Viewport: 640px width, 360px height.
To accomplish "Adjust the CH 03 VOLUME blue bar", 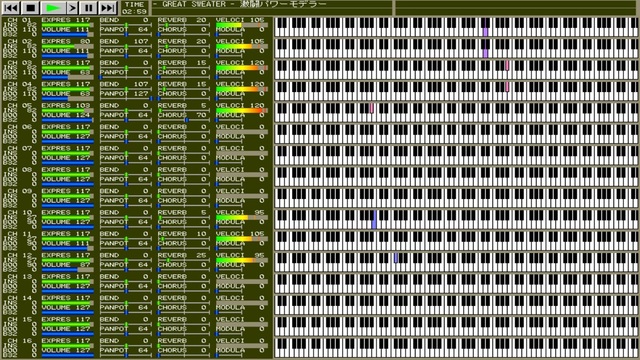I will click(x=67, y=78).
